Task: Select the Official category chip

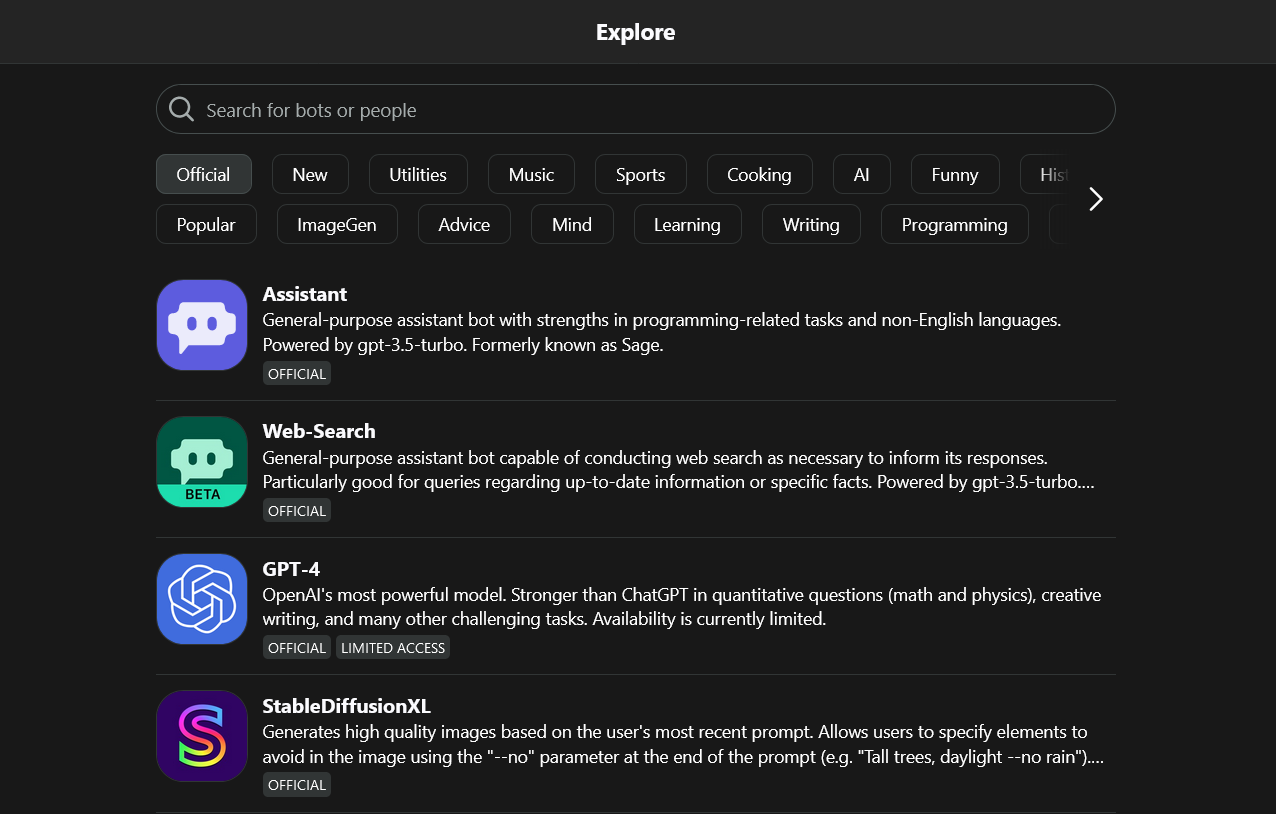Action: click(204, 174)
